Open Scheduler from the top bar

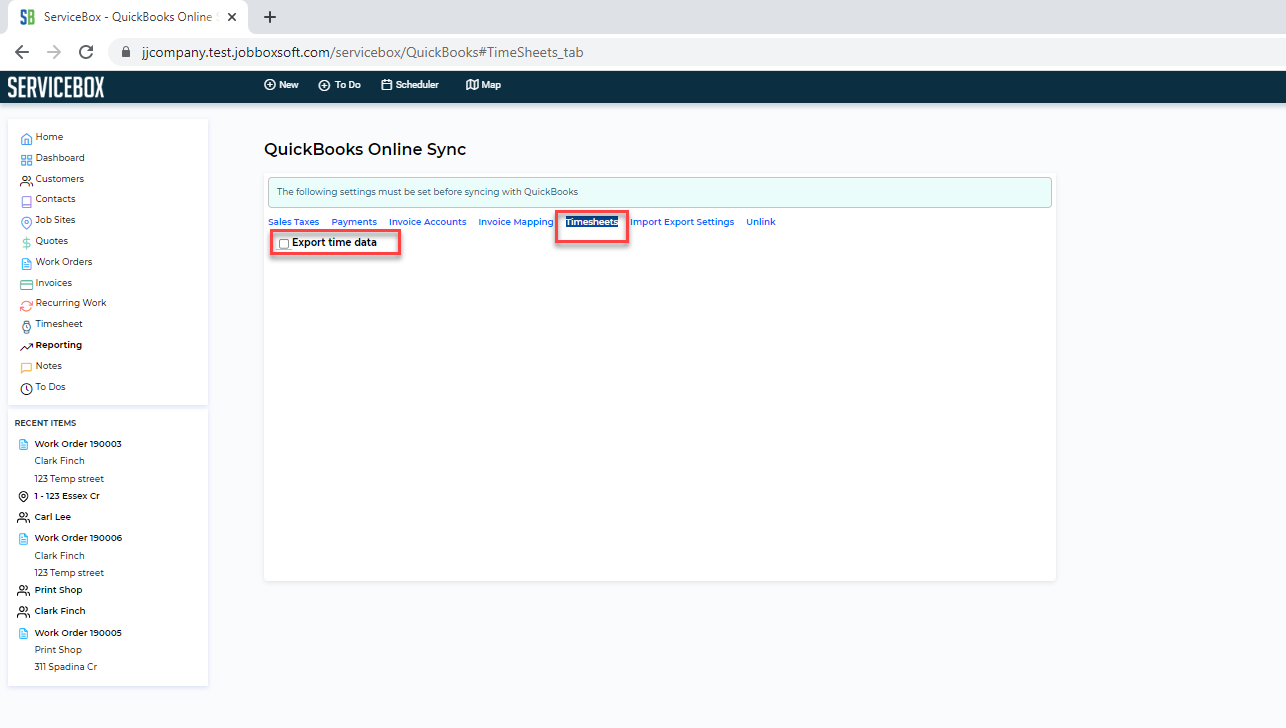click(x=410, y=85)
